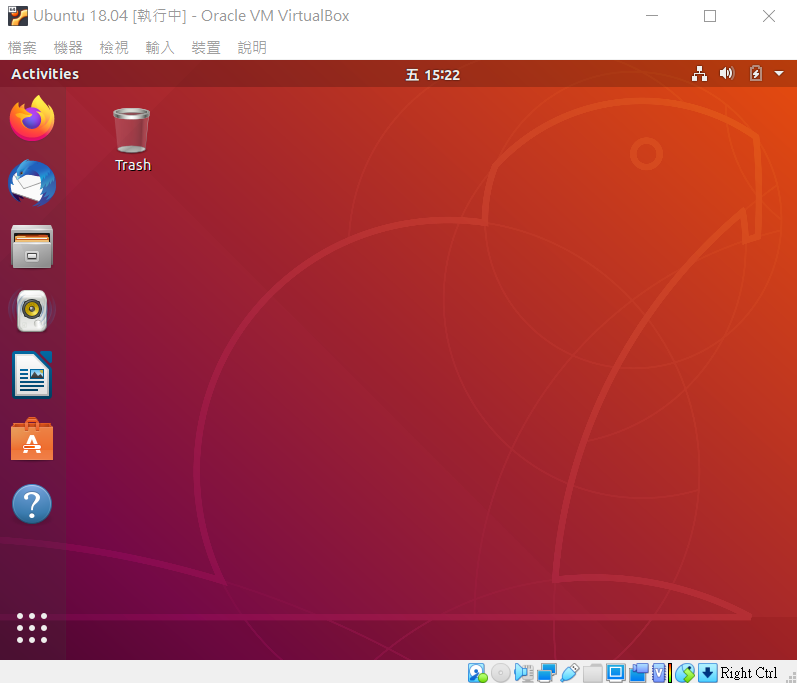Open the 裝置 menu in VirtualBox
This screenshot has width=797, height=683.
click(206, 48)
